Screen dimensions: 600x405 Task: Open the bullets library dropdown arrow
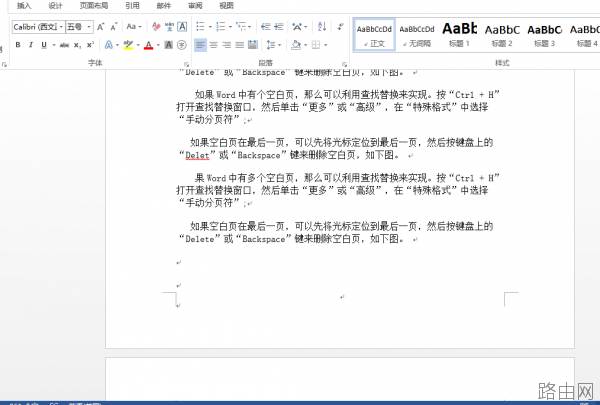tap(210, 26)
